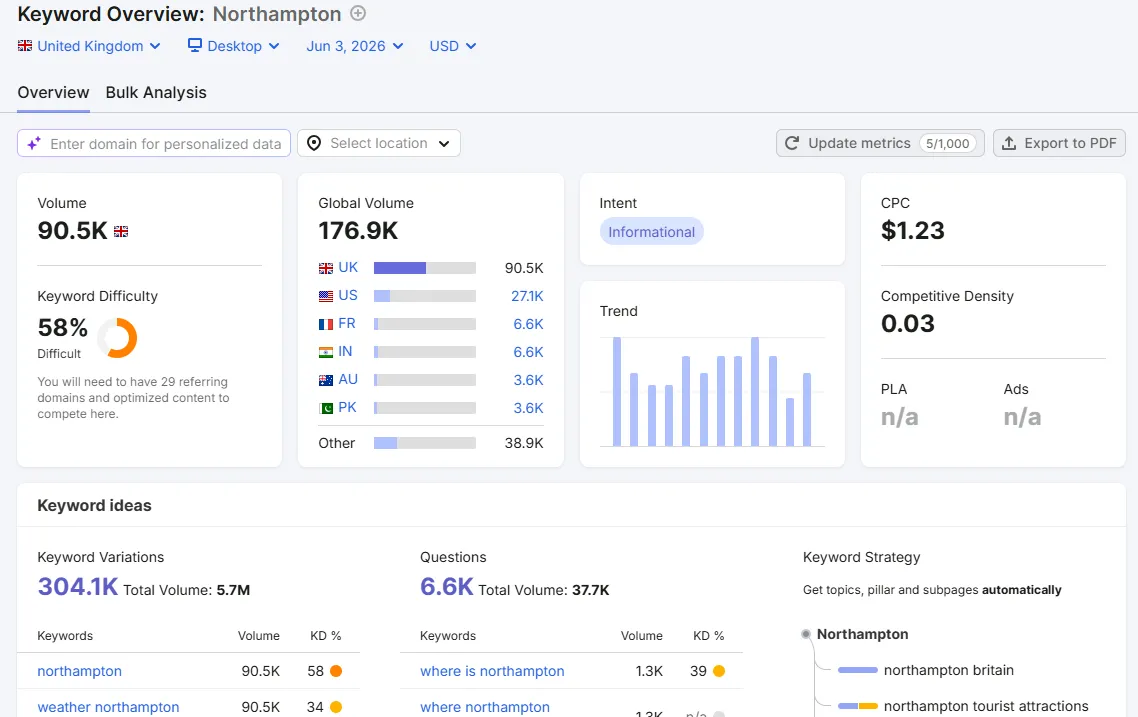Click the IN country link
Screen dimensions: 1138x717
[345, 351]
